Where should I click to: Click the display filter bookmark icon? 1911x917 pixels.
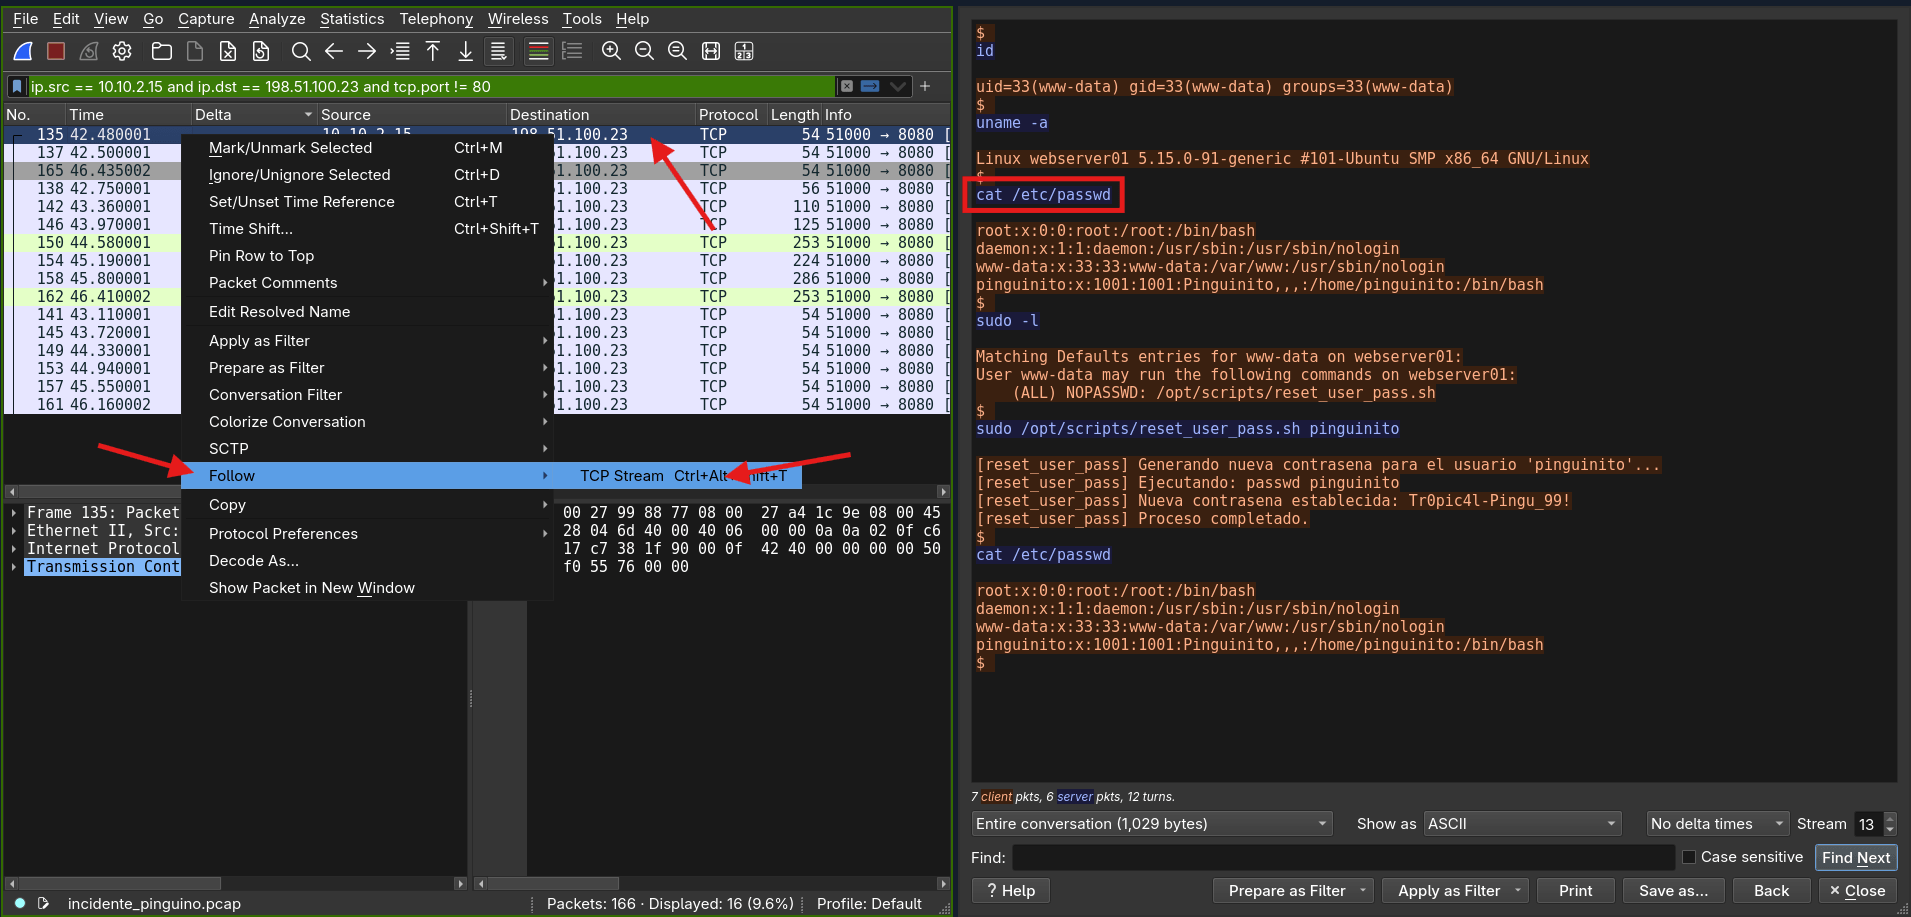(17, 86)
